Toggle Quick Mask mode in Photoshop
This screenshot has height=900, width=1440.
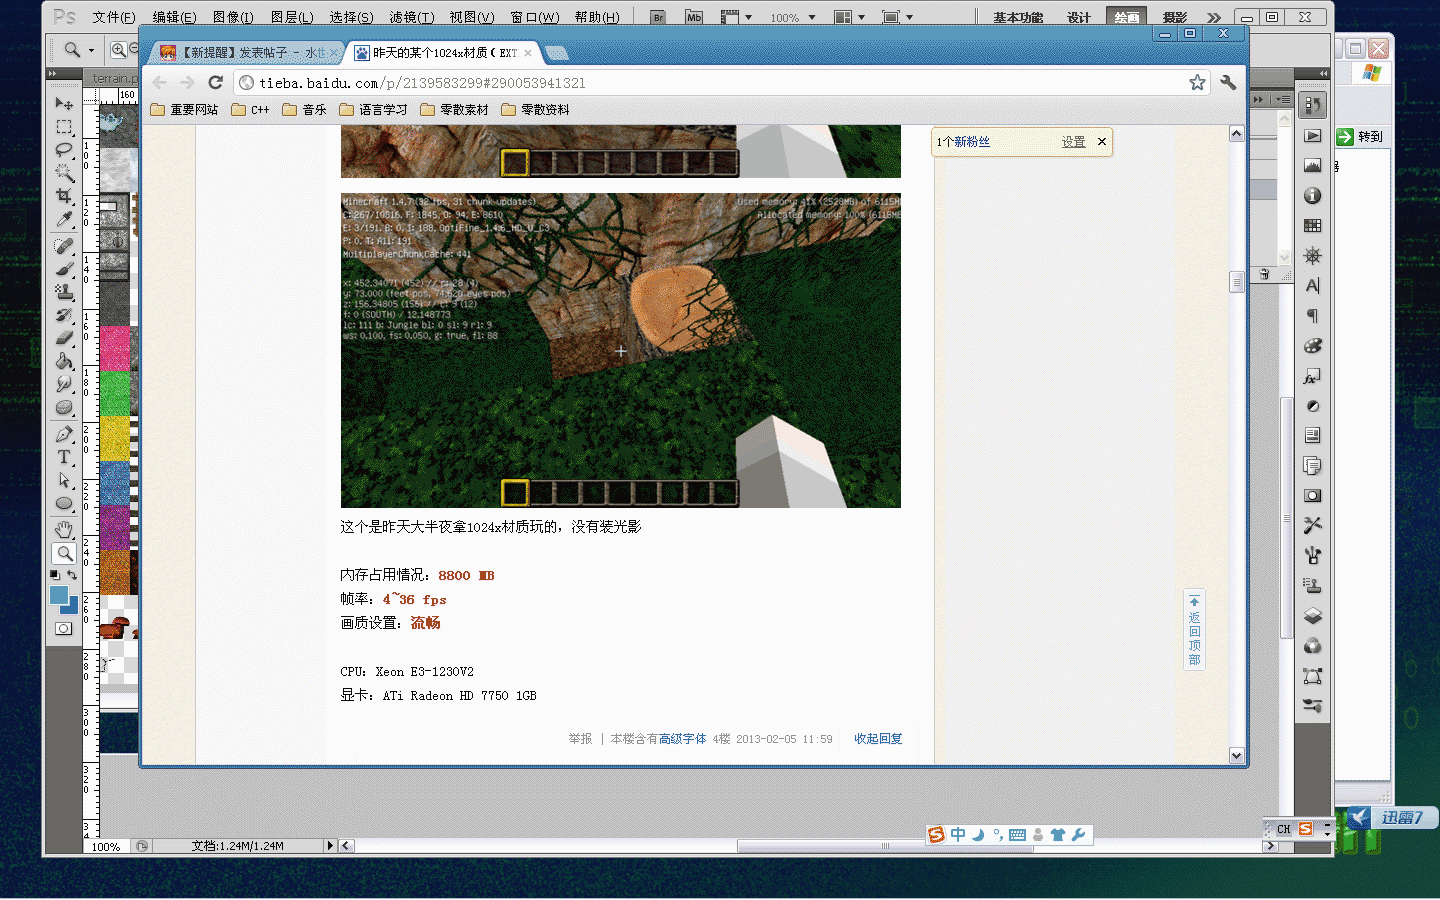click(x=64, y=628)
